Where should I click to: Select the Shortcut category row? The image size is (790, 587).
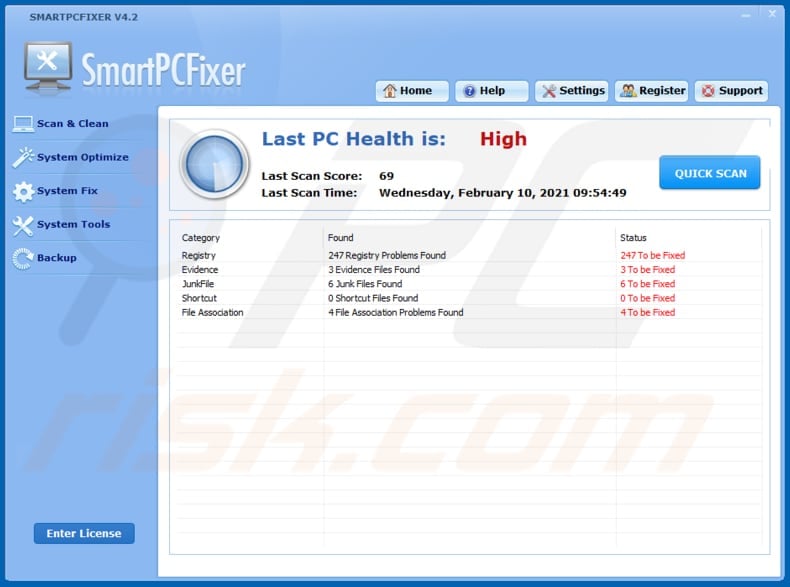click(x=470, y=298)
